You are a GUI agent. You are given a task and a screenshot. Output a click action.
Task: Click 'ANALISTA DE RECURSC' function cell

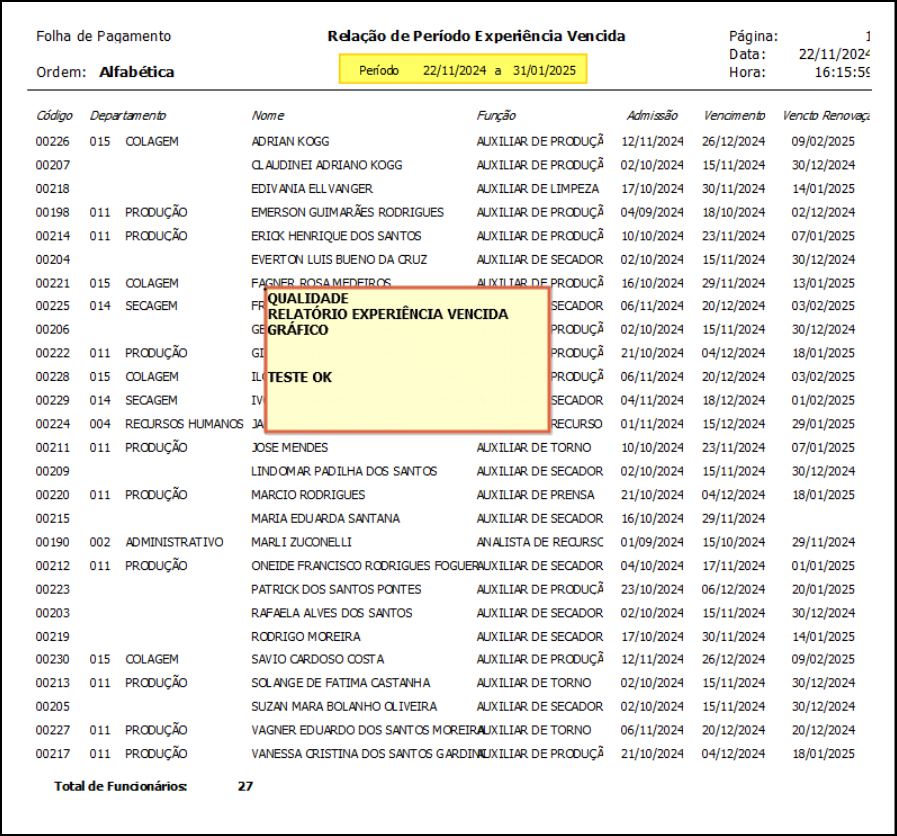[x=540, y=542]
